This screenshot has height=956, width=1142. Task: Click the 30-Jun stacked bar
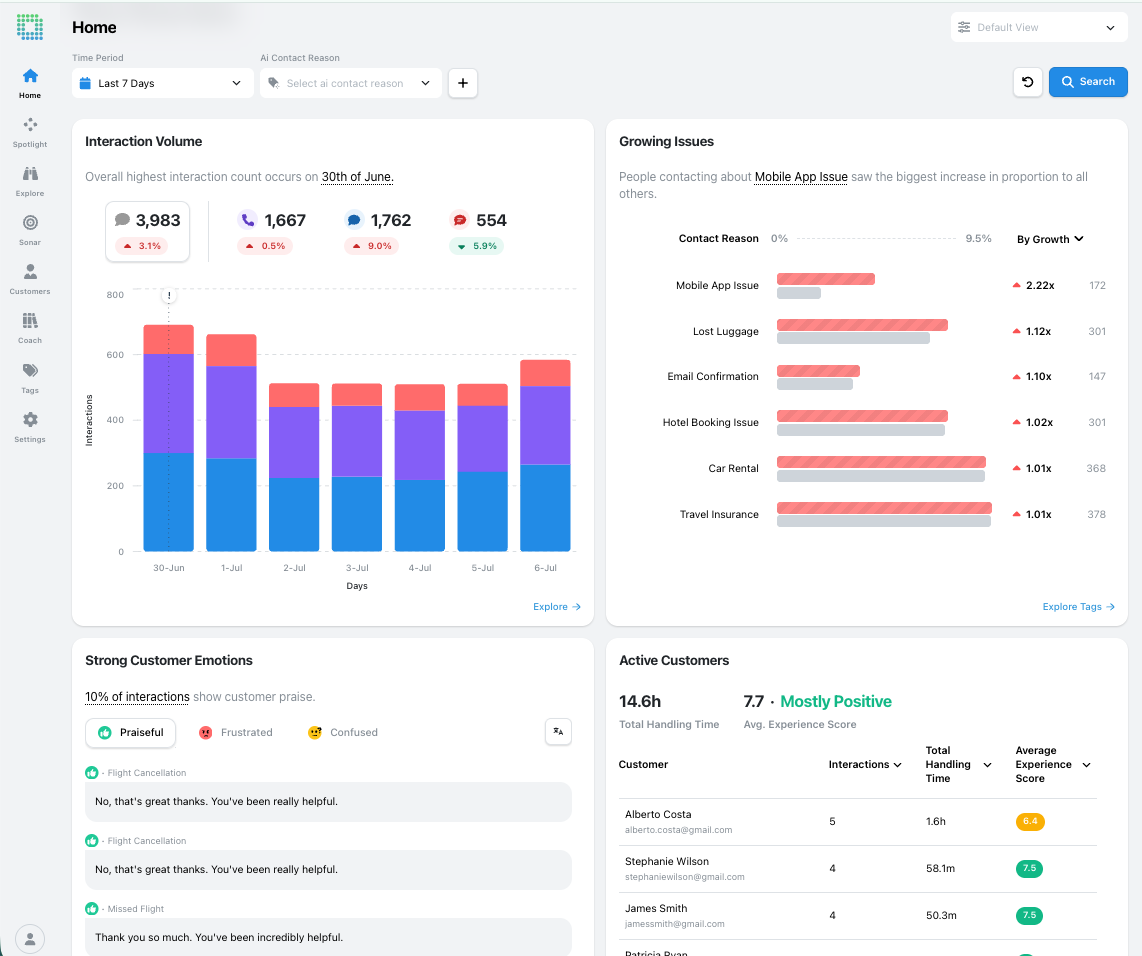click(168, 438)
